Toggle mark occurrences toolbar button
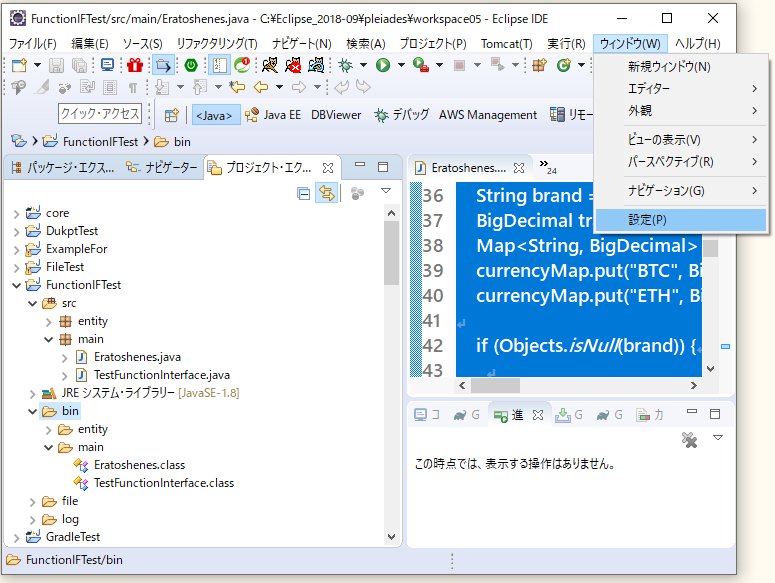775x583 pixels. (42, 87)
